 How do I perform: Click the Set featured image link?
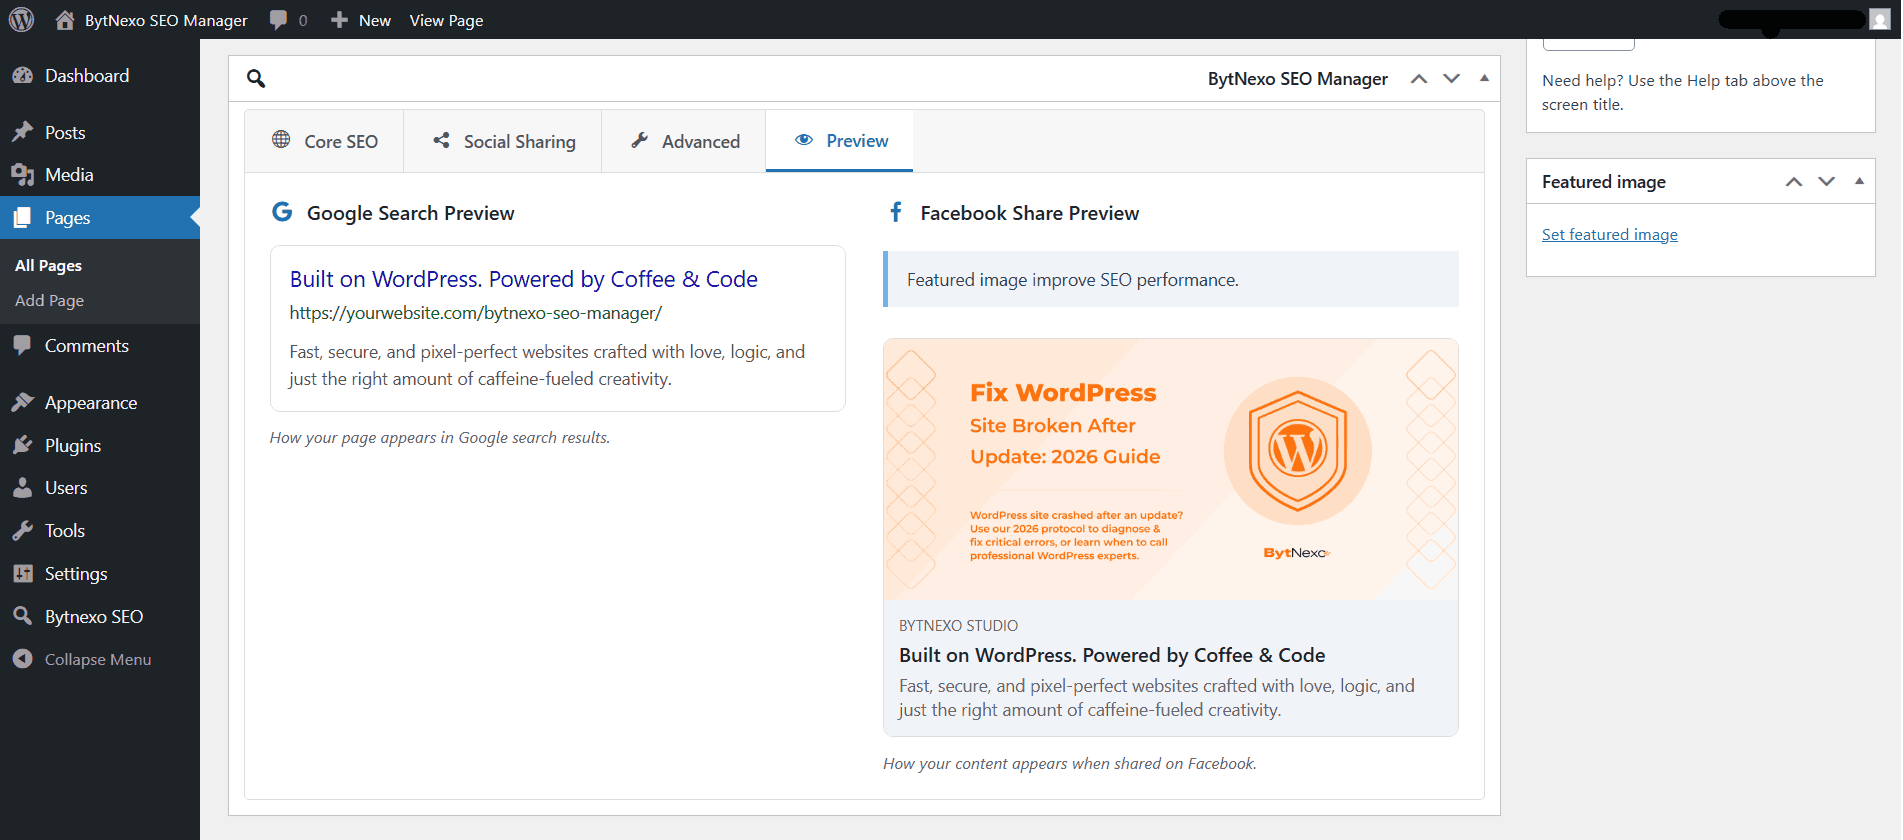[1609, 235]
